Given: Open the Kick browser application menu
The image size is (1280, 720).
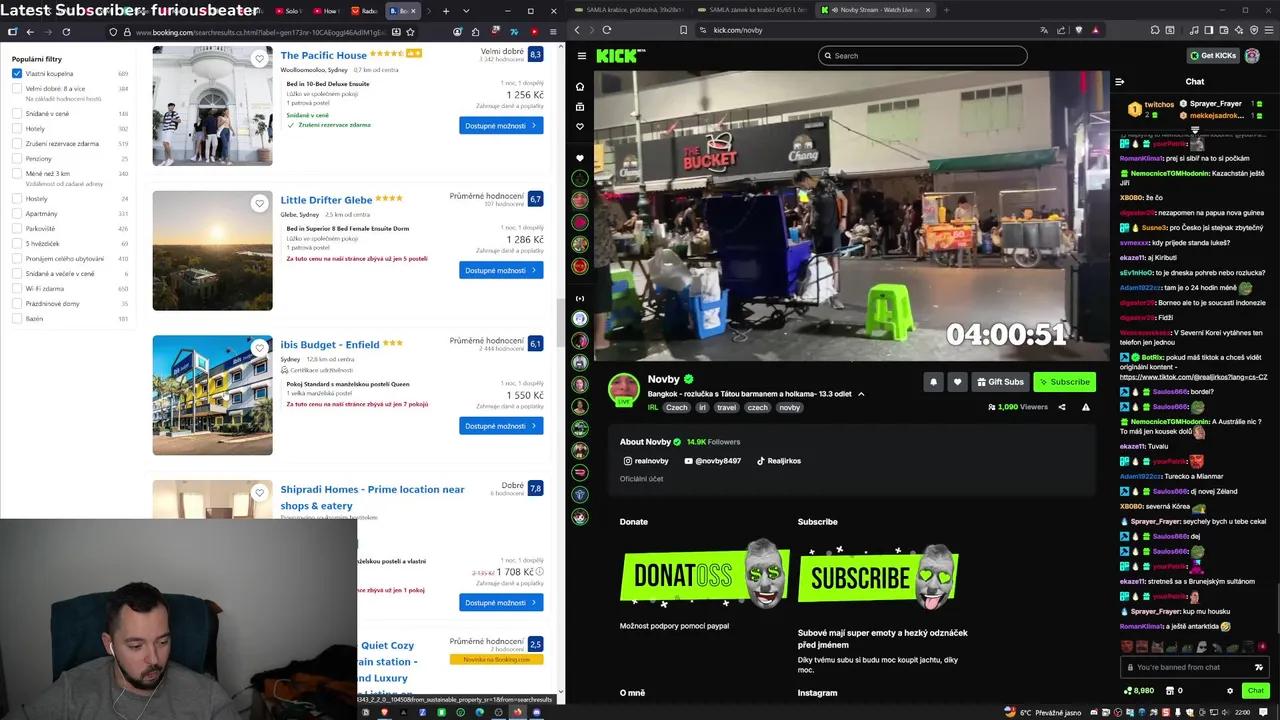Looking at the screenshot, I should (1270, 30).
